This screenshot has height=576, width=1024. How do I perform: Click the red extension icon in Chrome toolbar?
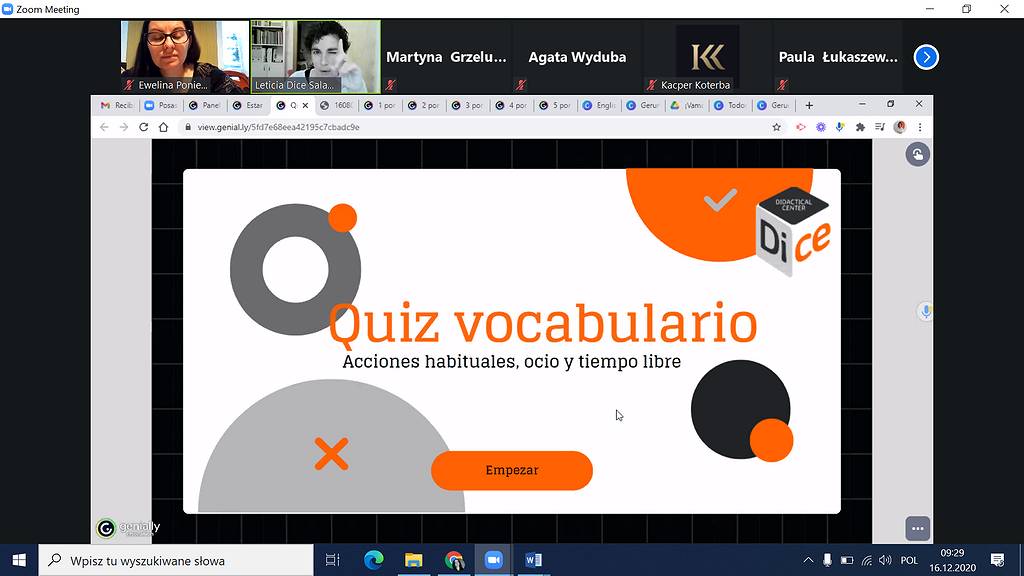coord(800,127)
